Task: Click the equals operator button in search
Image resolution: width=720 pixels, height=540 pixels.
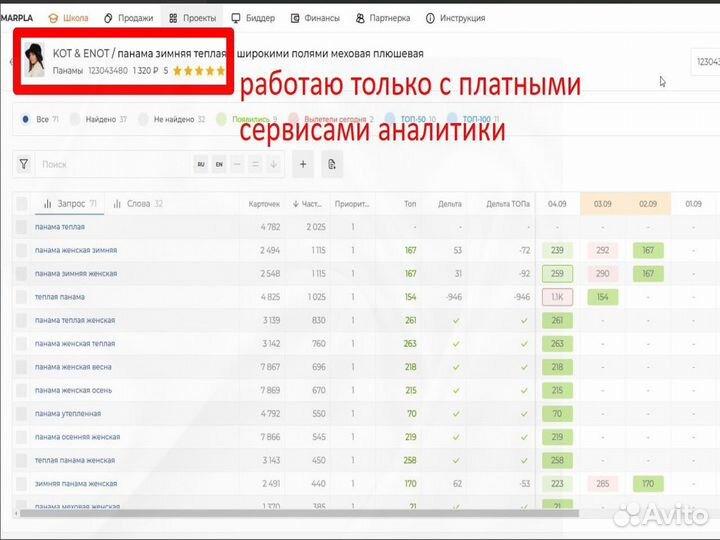Action: 255,164
